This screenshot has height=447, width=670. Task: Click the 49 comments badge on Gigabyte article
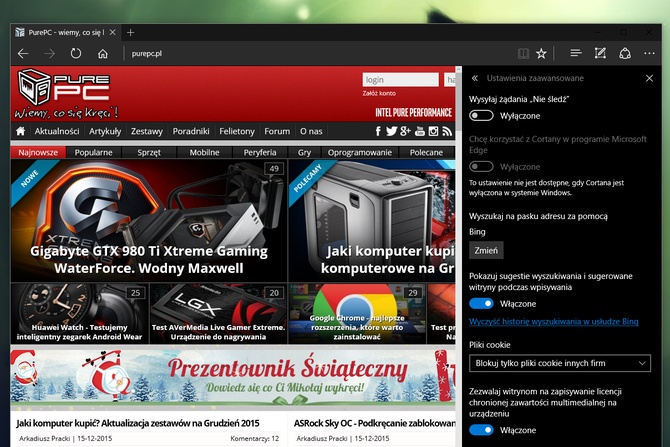(274, 168)
